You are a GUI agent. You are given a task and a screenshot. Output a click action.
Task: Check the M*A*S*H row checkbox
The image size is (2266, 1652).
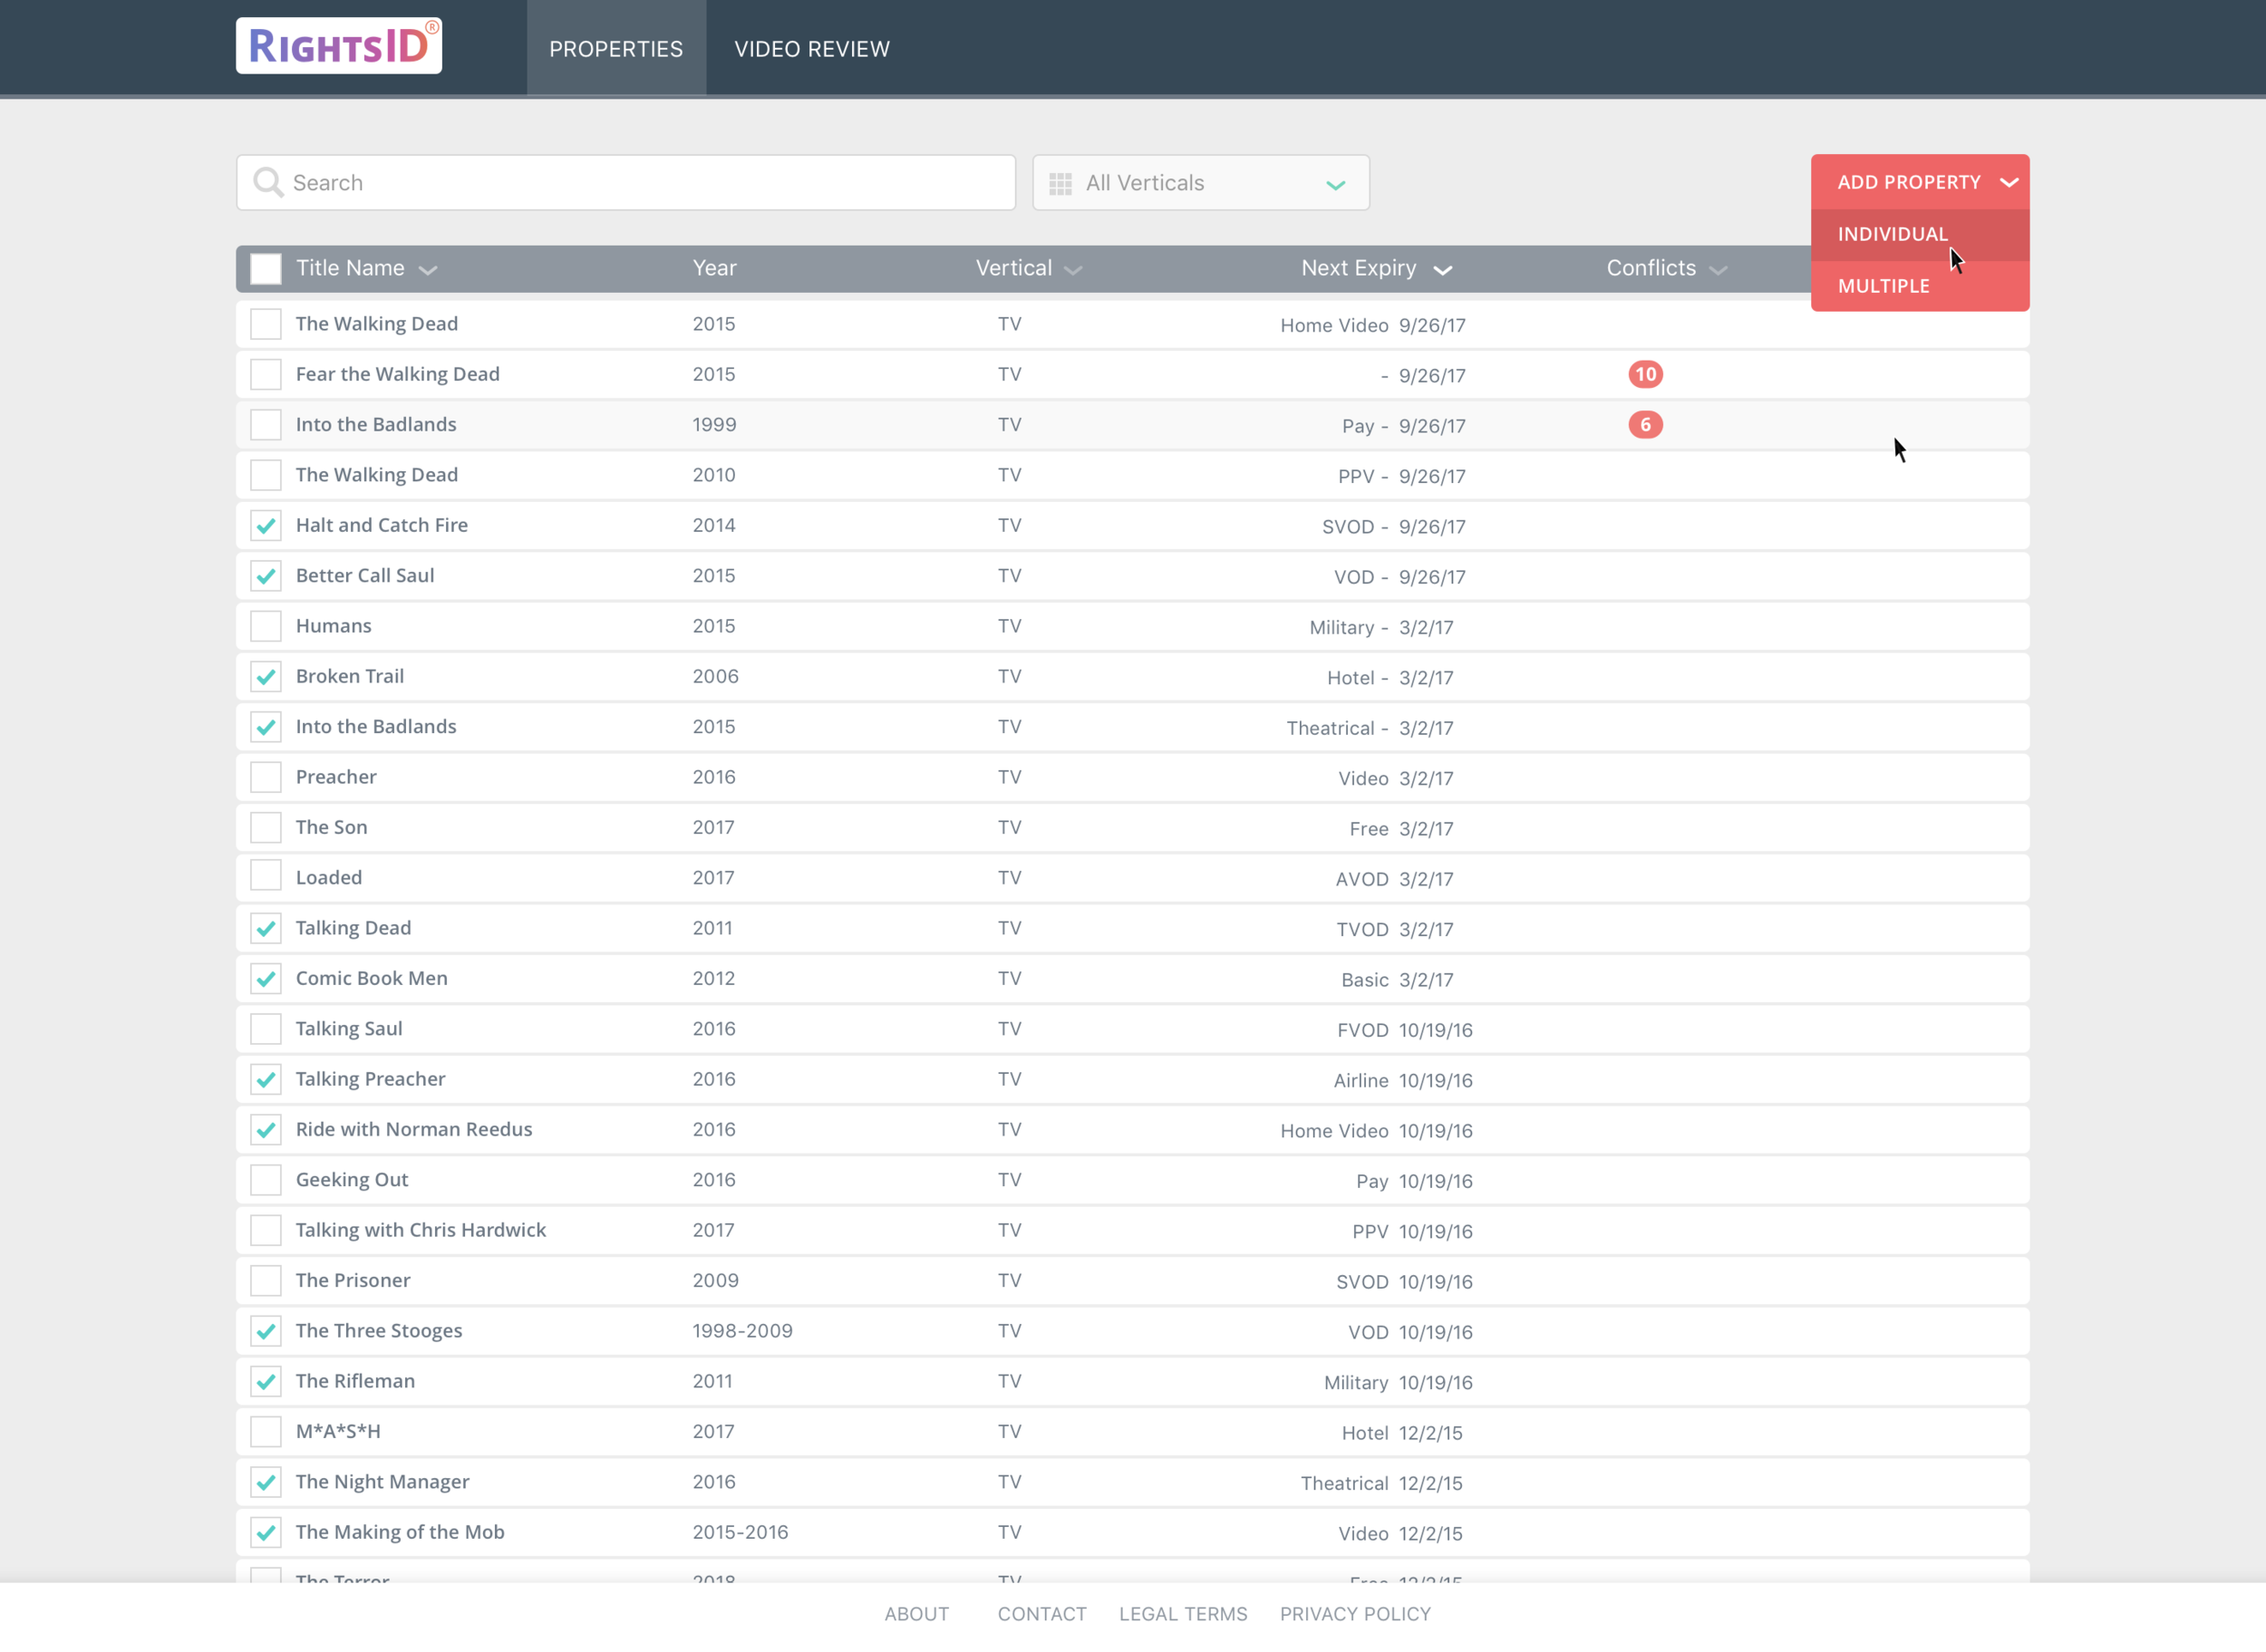[265, 1431]
